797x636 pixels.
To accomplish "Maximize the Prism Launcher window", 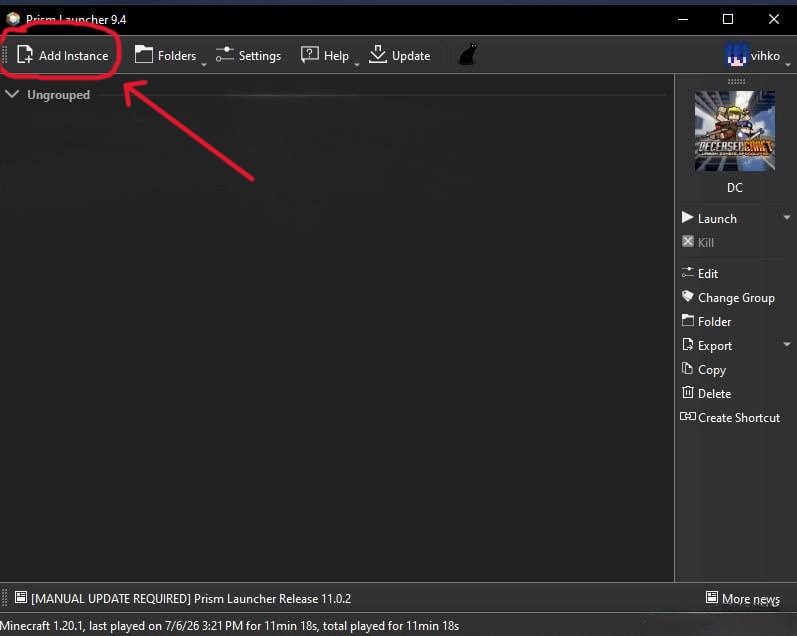I will pos(728,19).
